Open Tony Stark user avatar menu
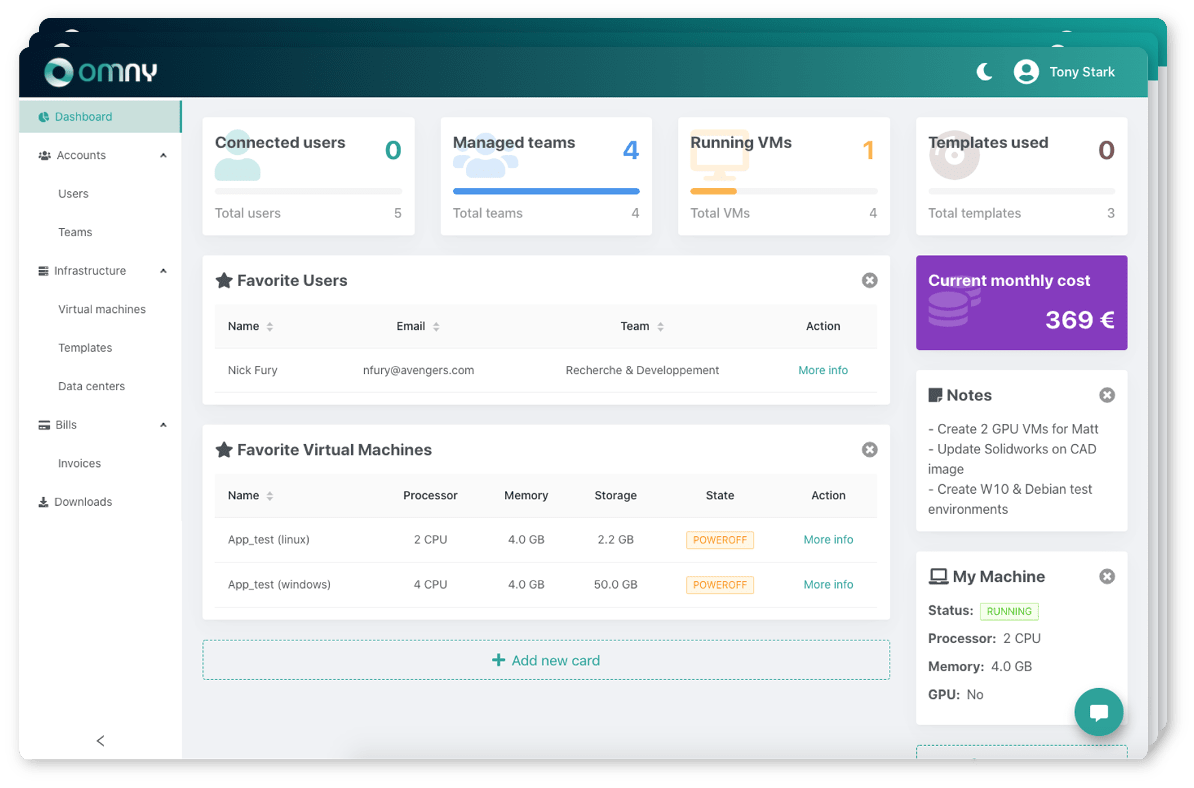Image resolution: width=1194 pixels, height=788 pixels. coord(1026,72)
